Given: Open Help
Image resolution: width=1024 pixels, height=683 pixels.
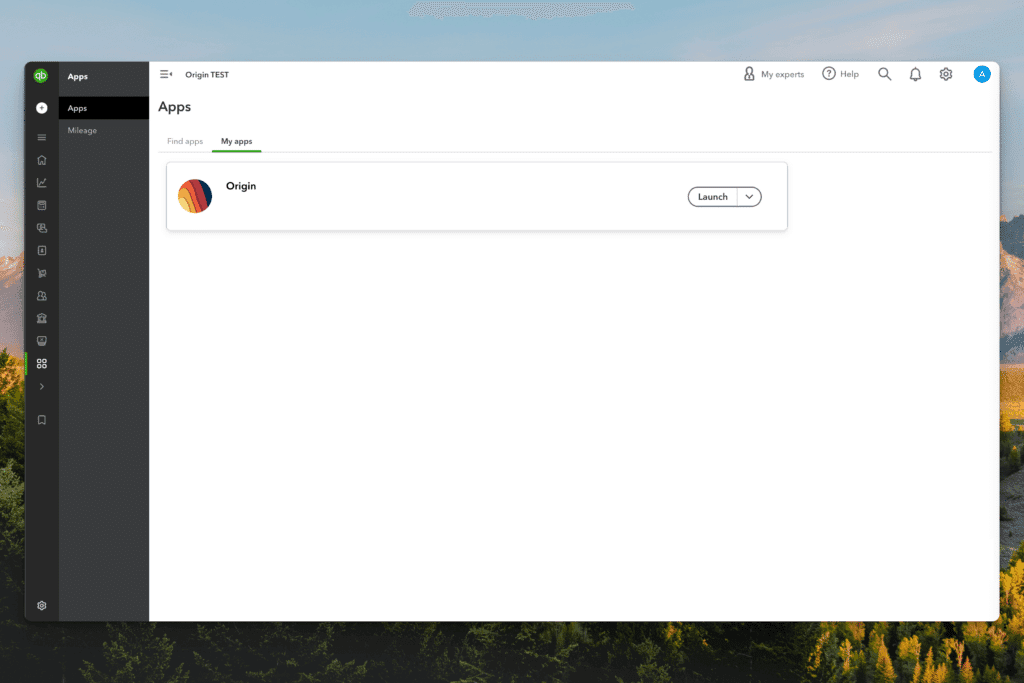Looking at the screenshot, I should click(x=840, y=74).
